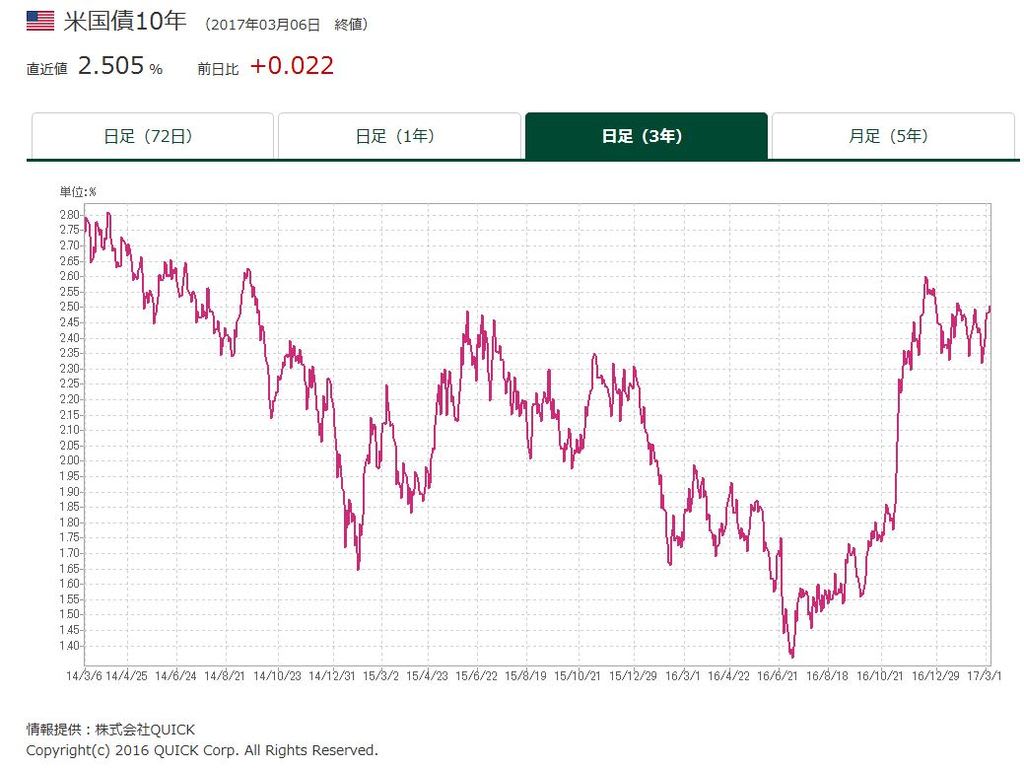Screen dimensions: 1024x768
Task: Click the 2.25 y-axis label
Action: point(69,383)
